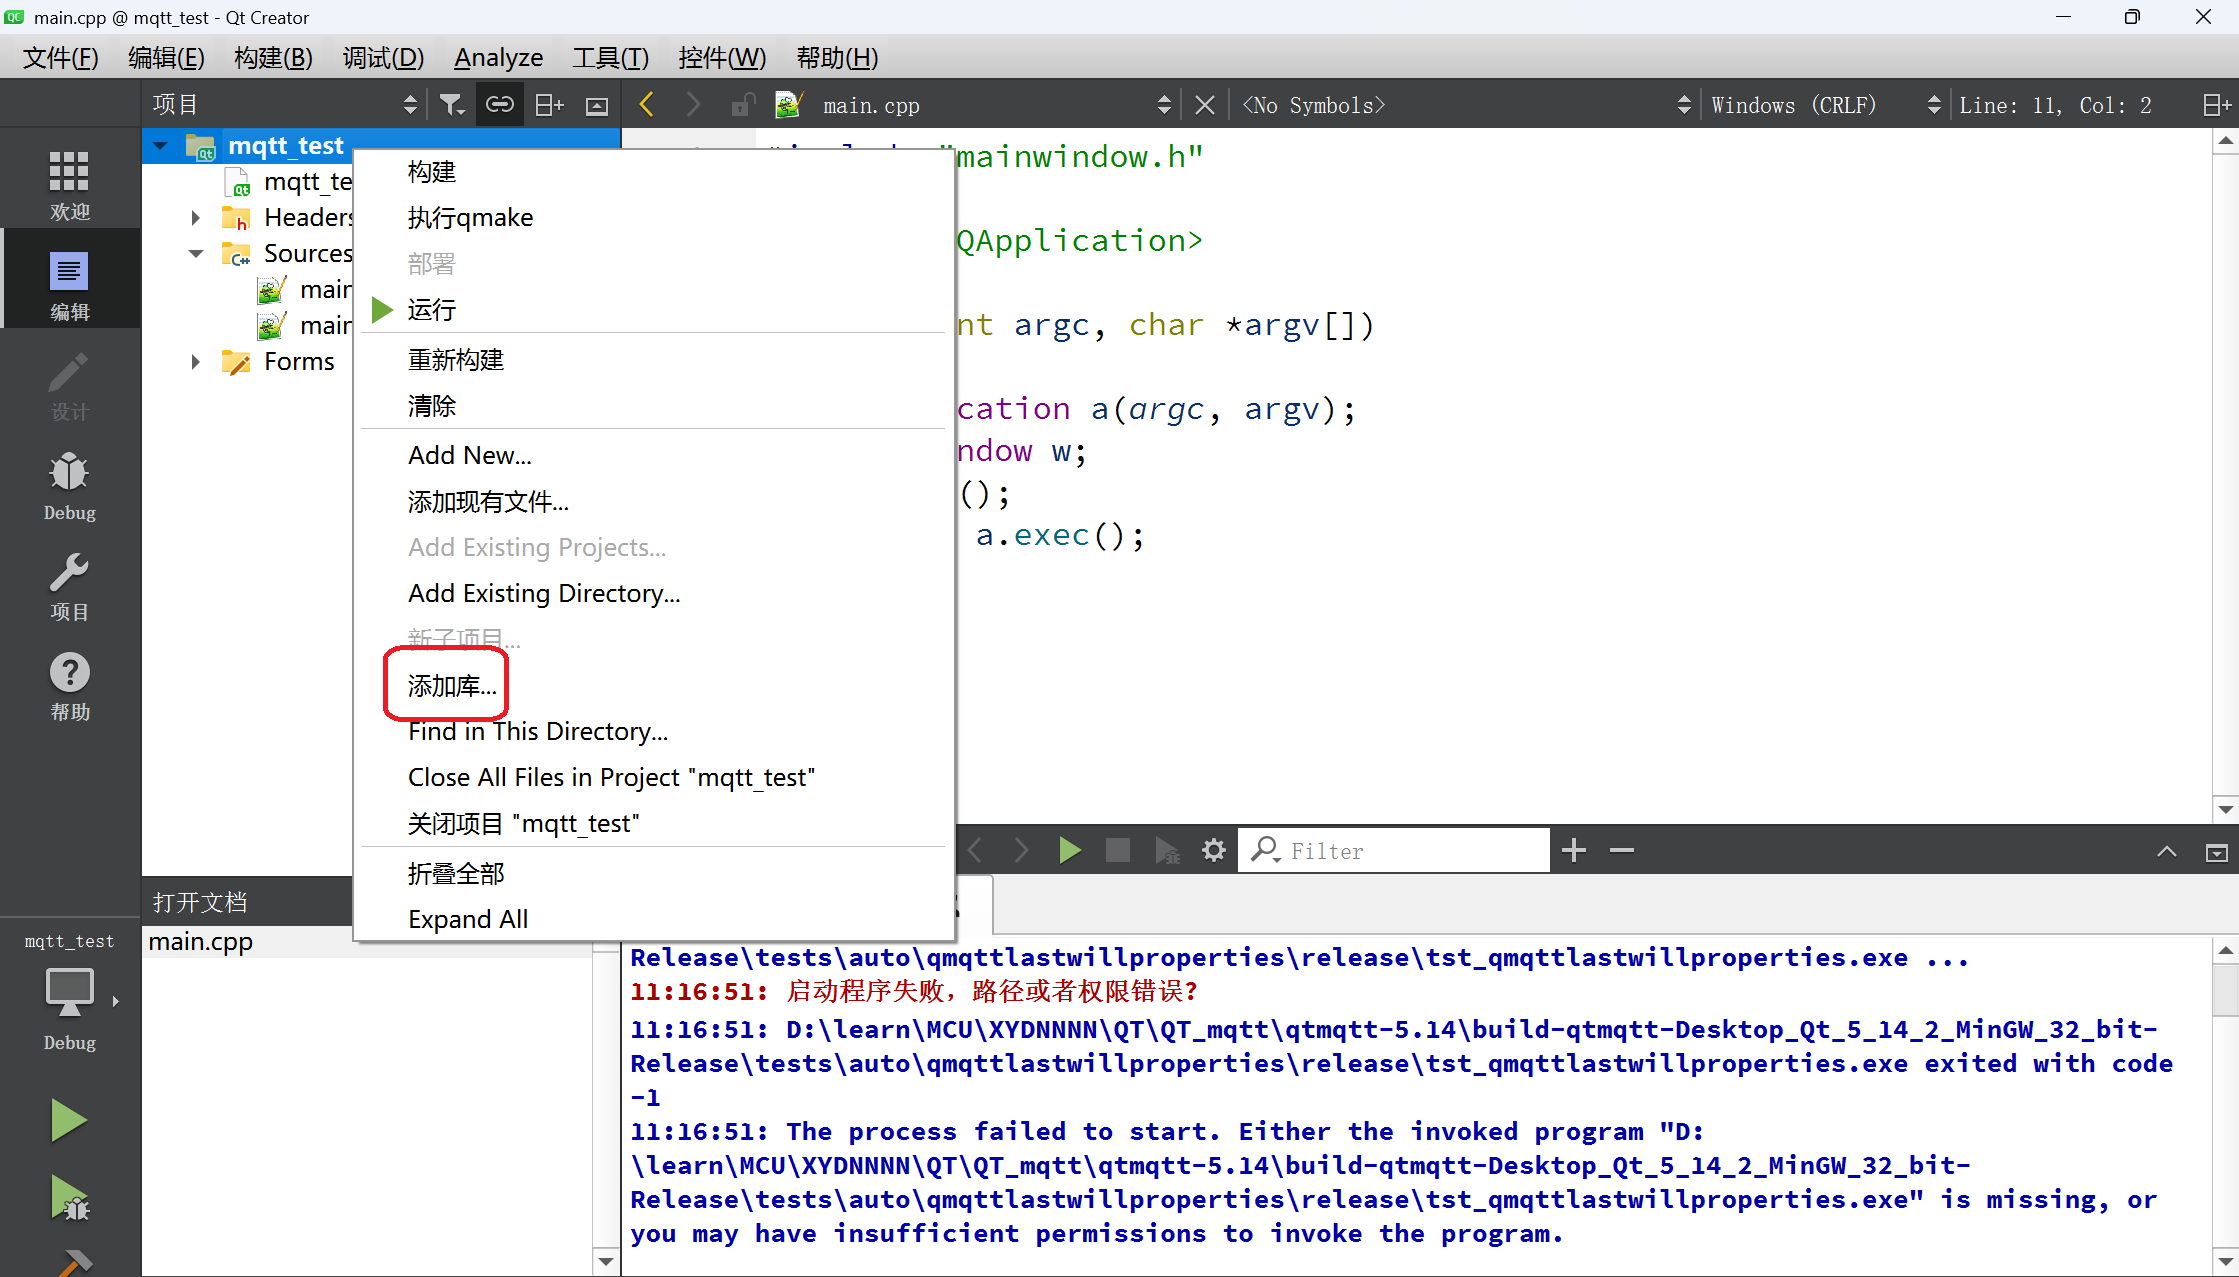The width and height of the screenshot is (2239, 1277).
Task: Choose 添加现有文件... menu entry
Action: click(x=654, y=502)
